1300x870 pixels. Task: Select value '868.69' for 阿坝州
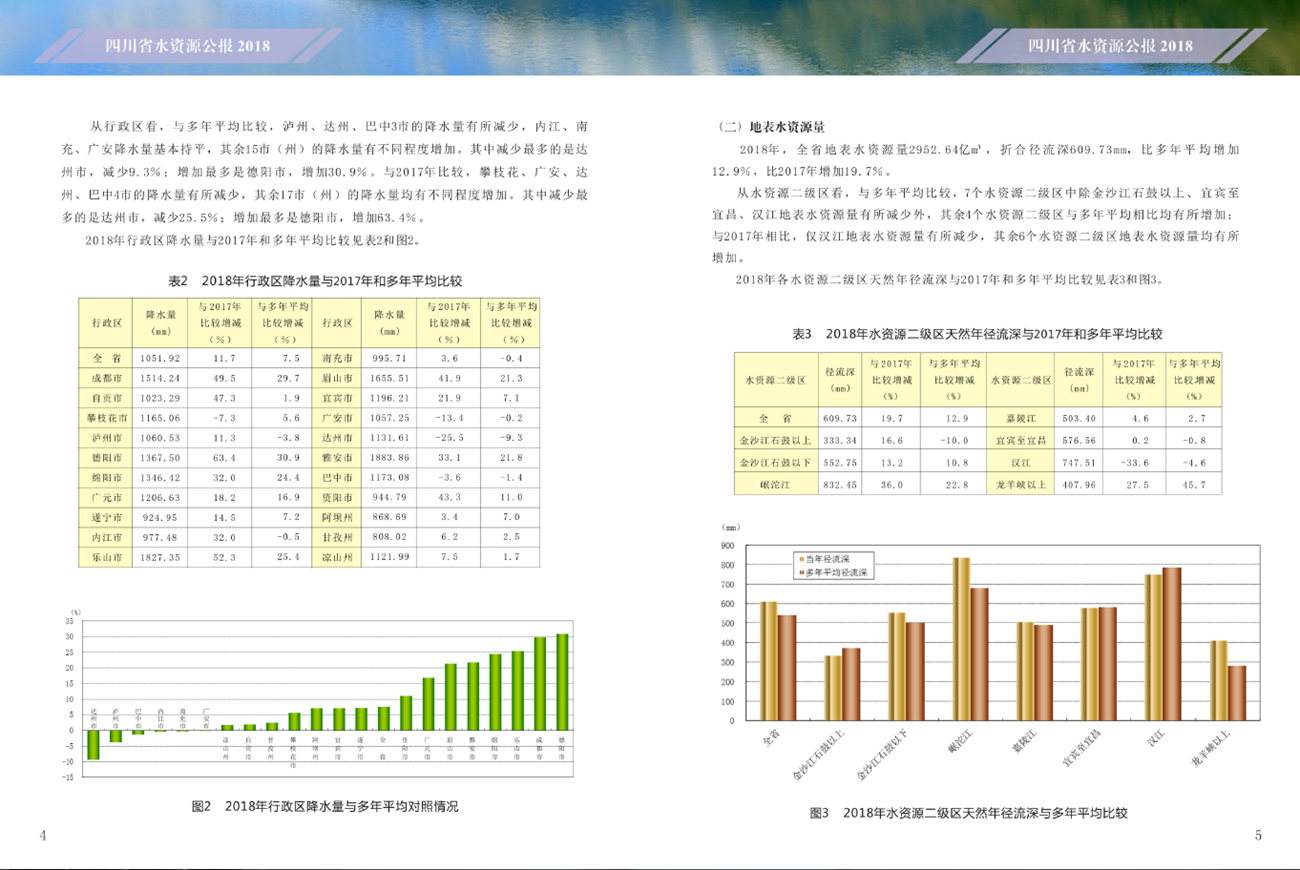click(390, 518)
